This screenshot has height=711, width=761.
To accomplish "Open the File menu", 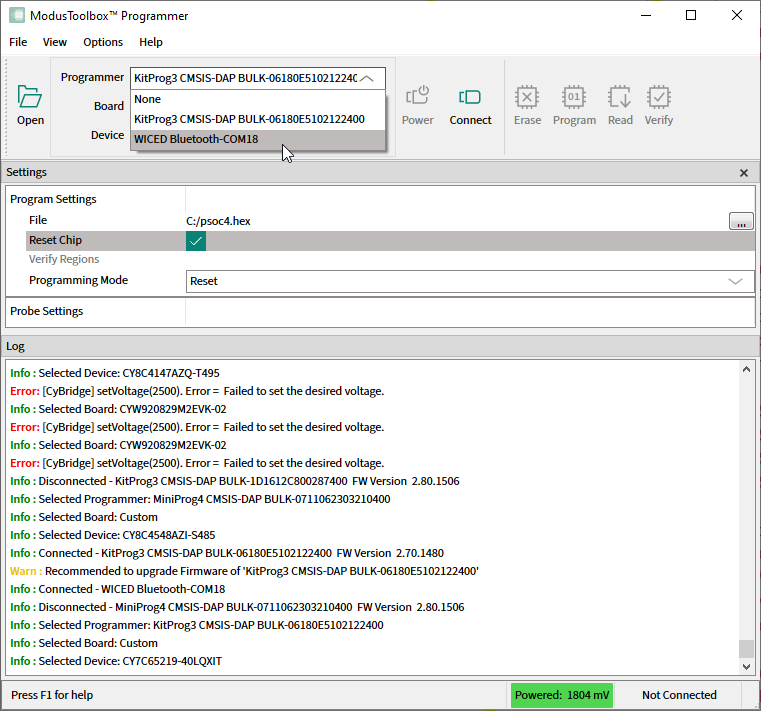I will [x=18, y=42].
